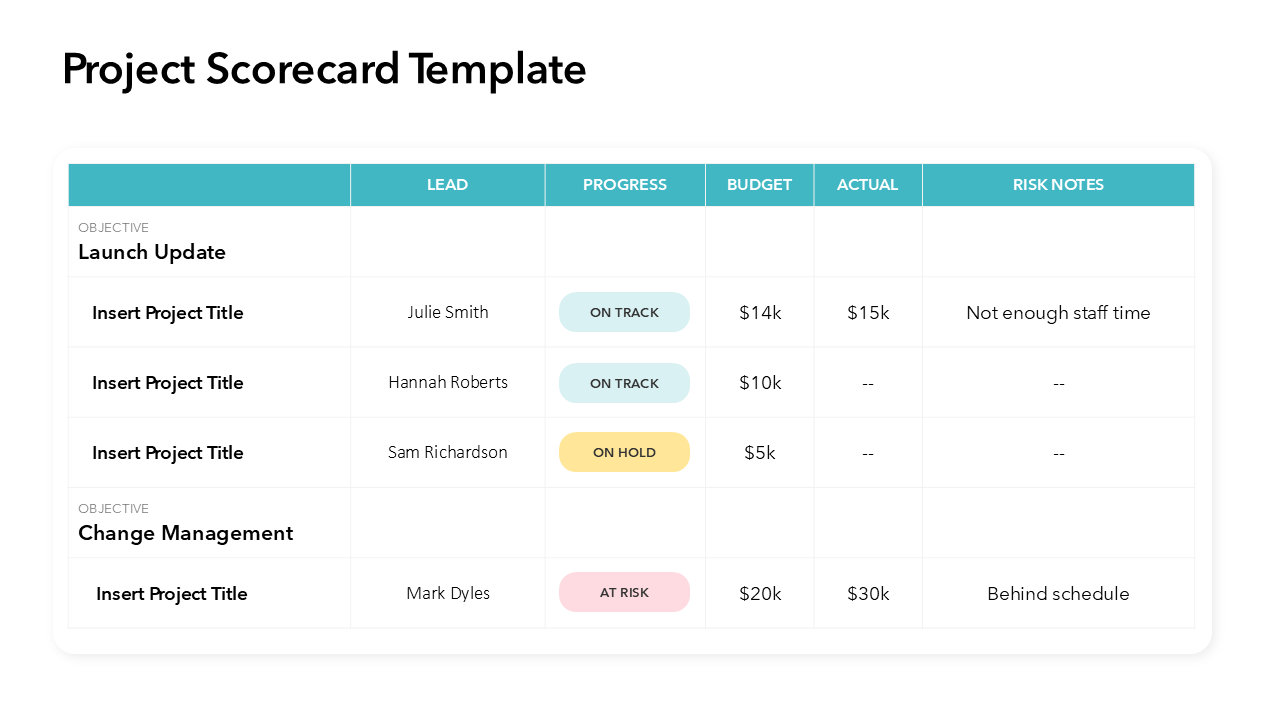Select the $14k budget cell
The width and height of the screenshot is (1280, 720).
(x=760, y=313)
